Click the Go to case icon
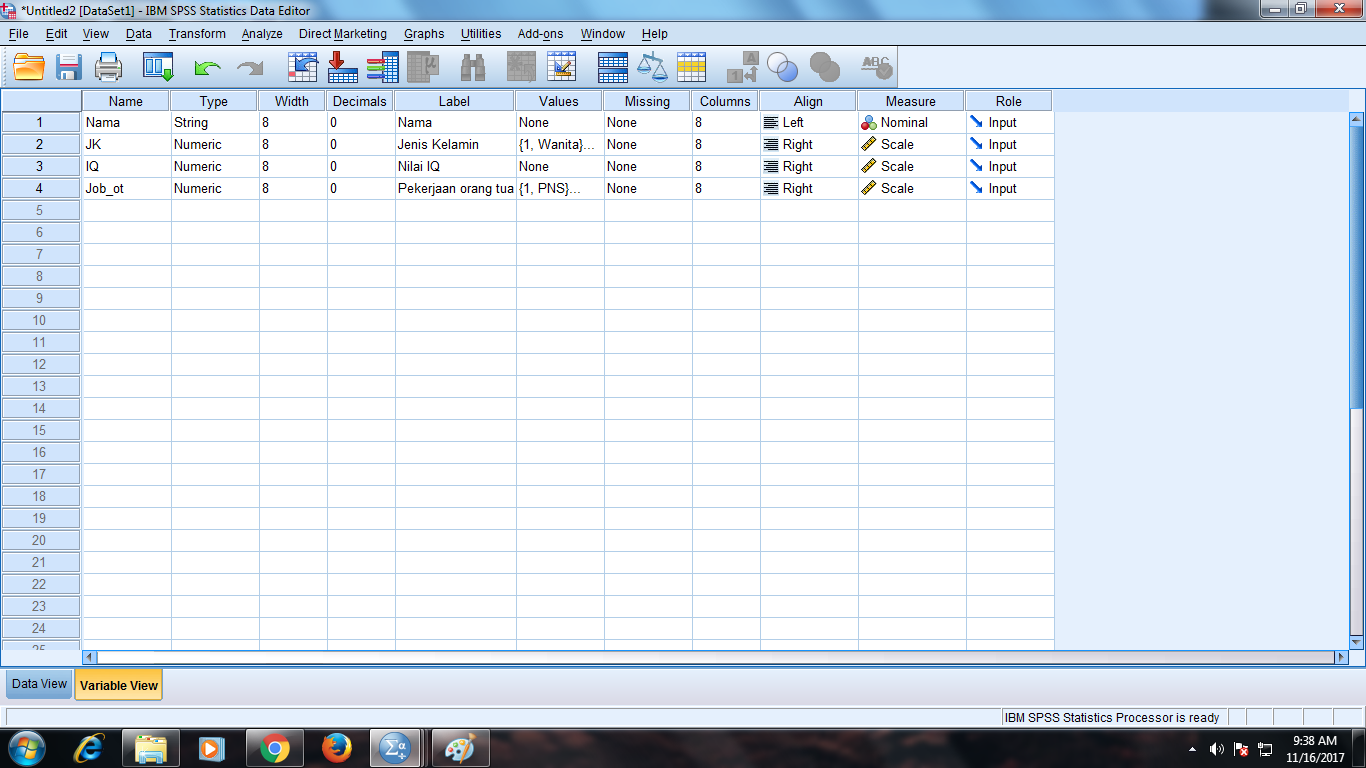The height and width of the screenshot is (768, 1366). tap(302, 67)
